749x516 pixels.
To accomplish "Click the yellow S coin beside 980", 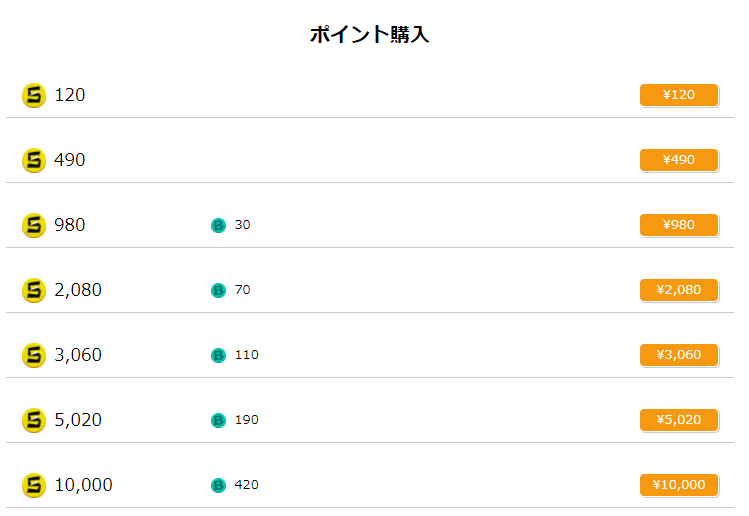I will coord(34,225).
